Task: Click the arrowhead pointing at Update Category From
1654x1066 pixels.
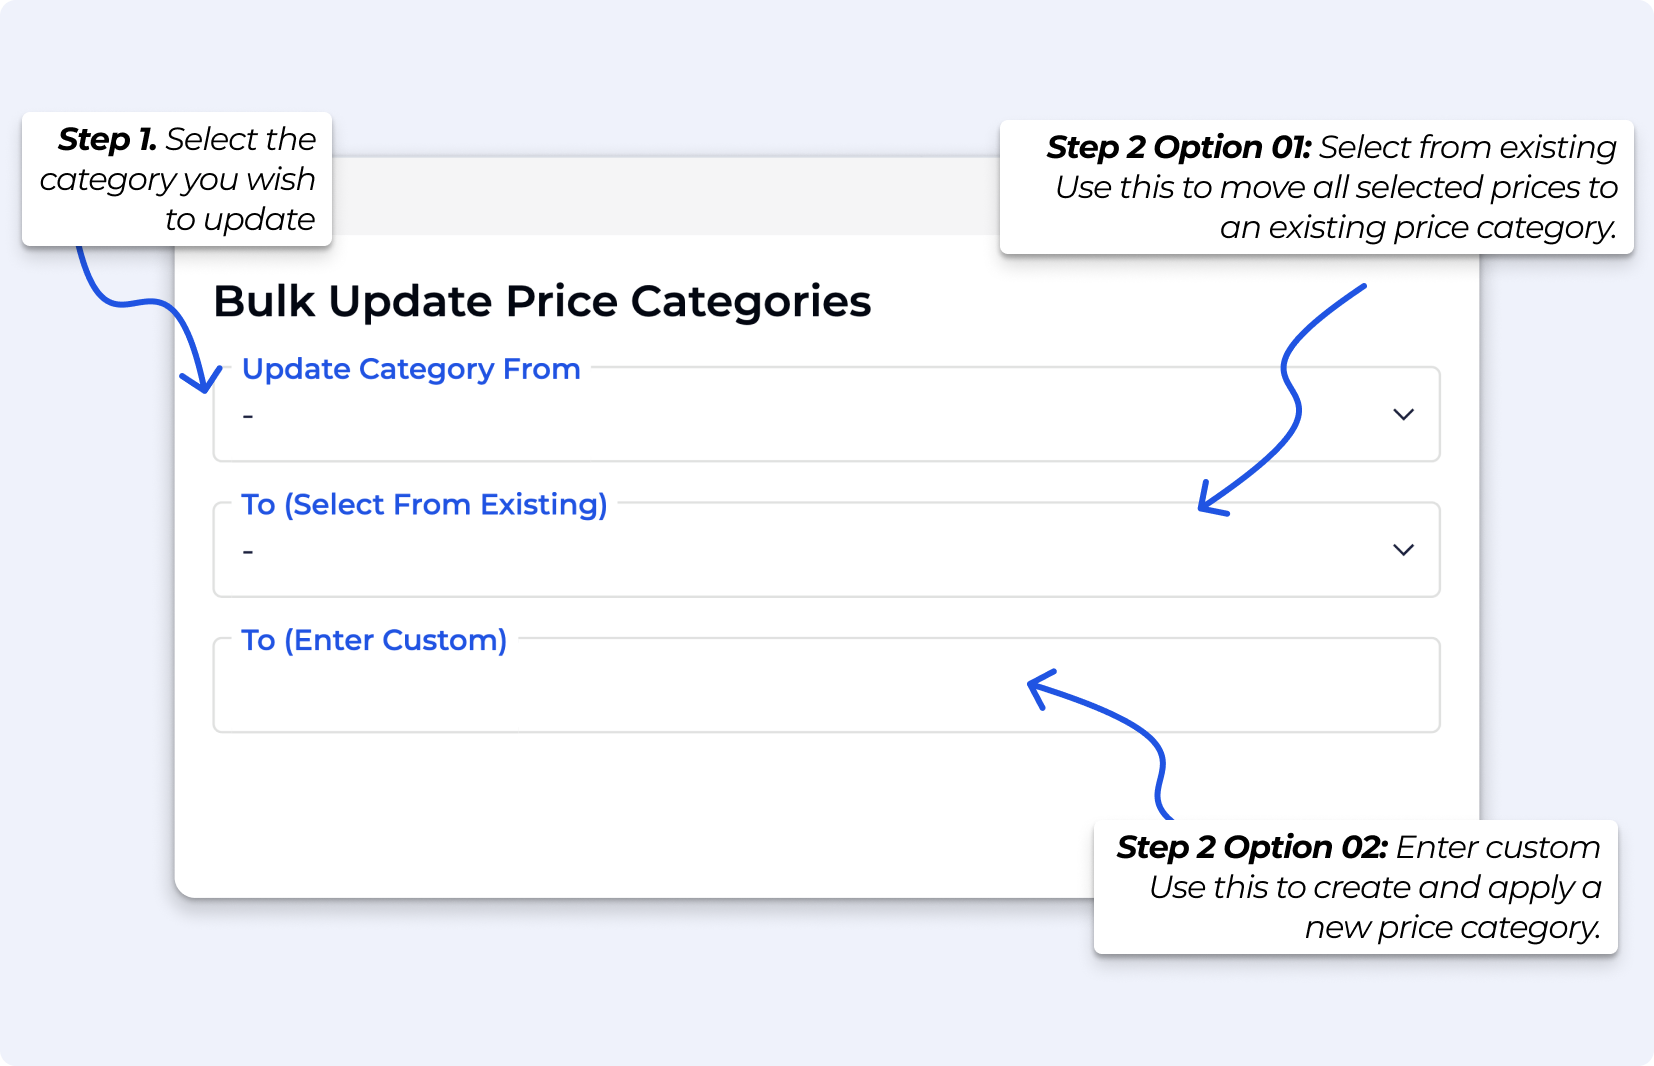Action: [x=202, y=380]
